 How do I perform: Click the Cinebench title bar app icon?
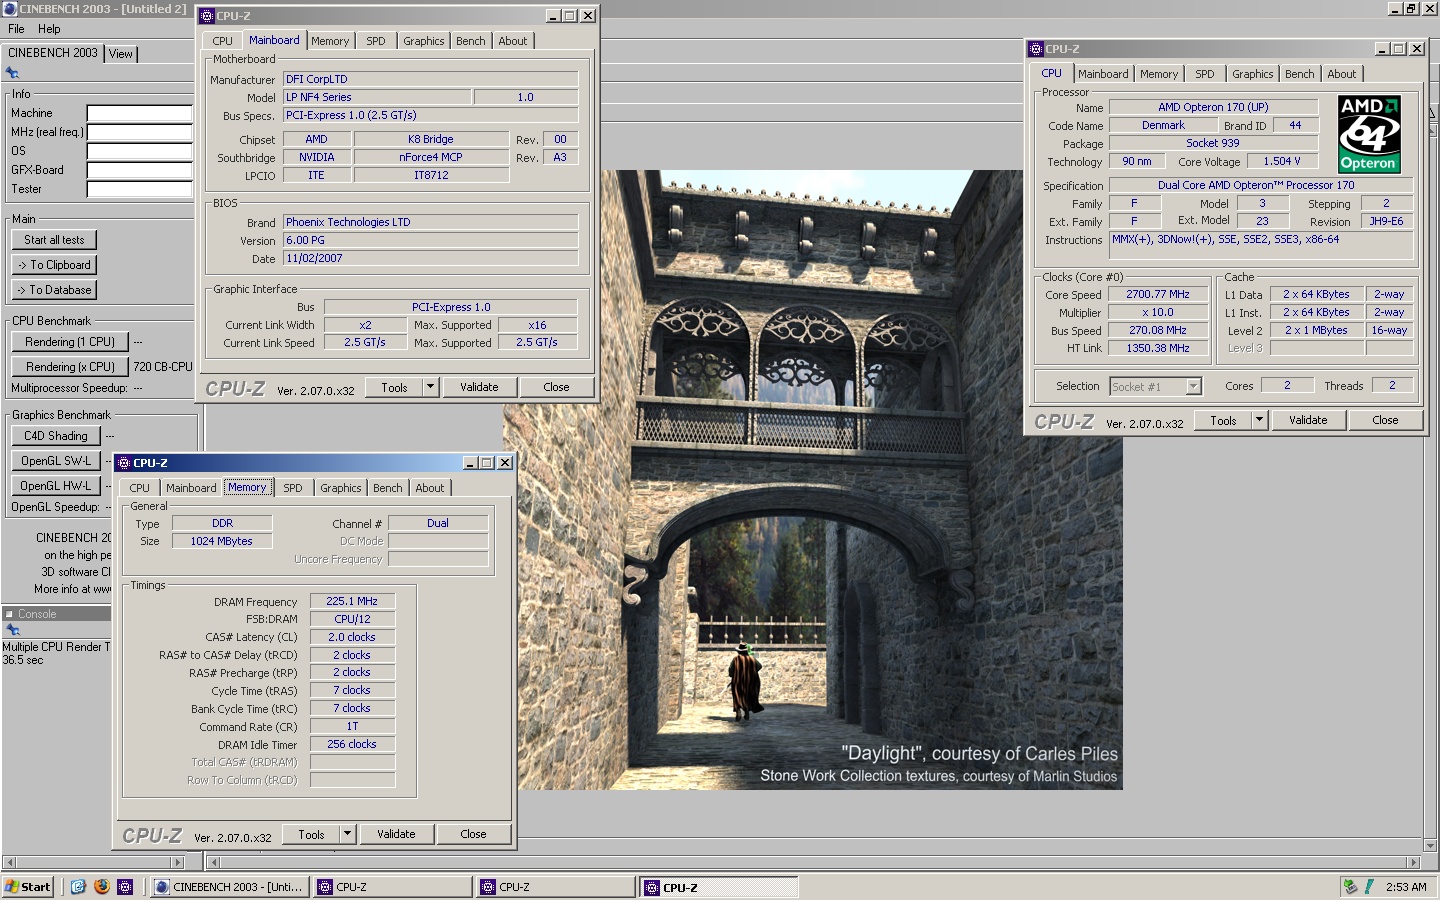(10, 8)
